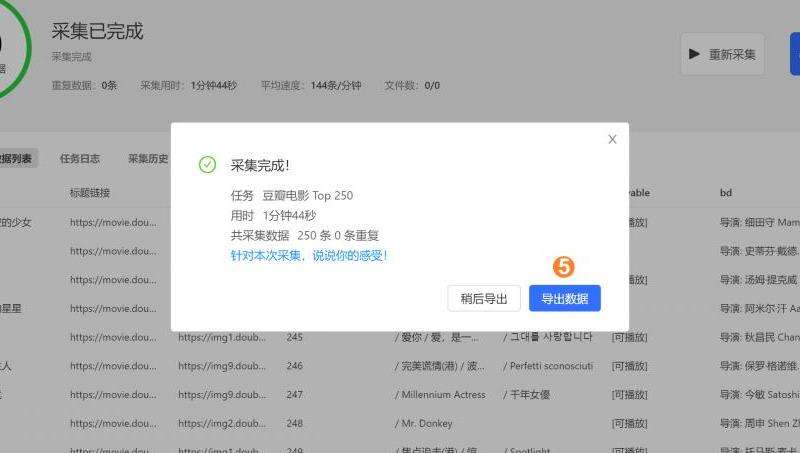Close the 采集完成 dialog with X
The image size is (800, 453).
click(x=612, y=140)
